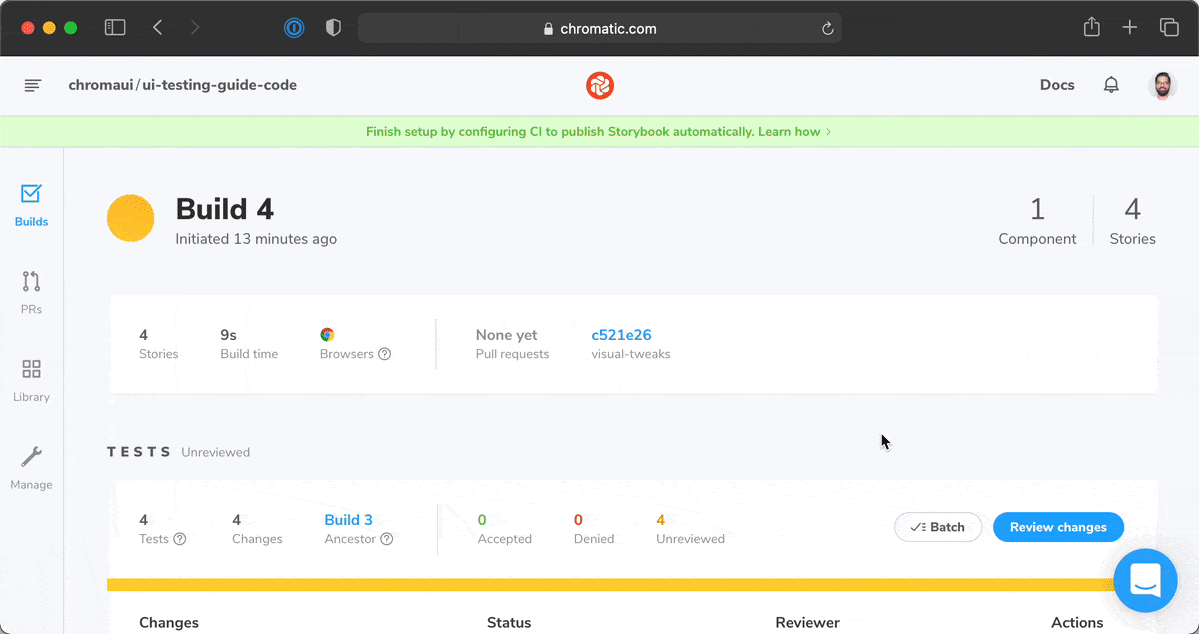Open the user avatar menu

(x=1162, y=86)
